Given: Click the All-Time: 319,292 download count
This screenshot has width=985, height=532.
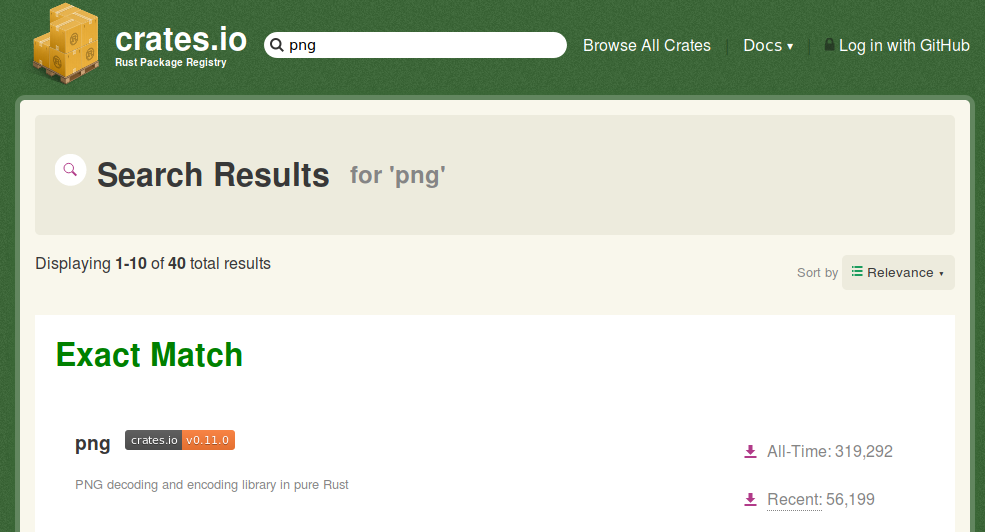Looking at the screenshot, I should (830, 452).
